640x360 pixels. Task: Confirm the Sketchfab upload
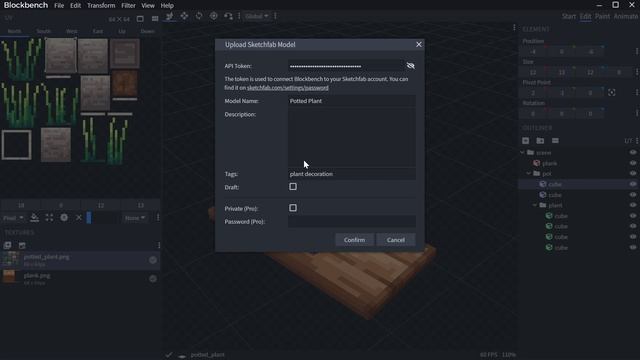(354, 240)
